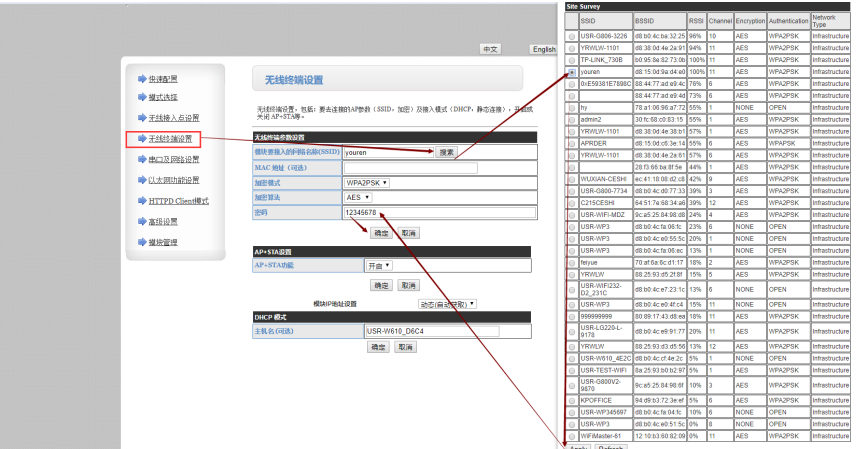The height and width of the screenshot is (449, 856).
Task: Expand the AP+STA功能 开启 dropdown
Action: click(378, 266)
